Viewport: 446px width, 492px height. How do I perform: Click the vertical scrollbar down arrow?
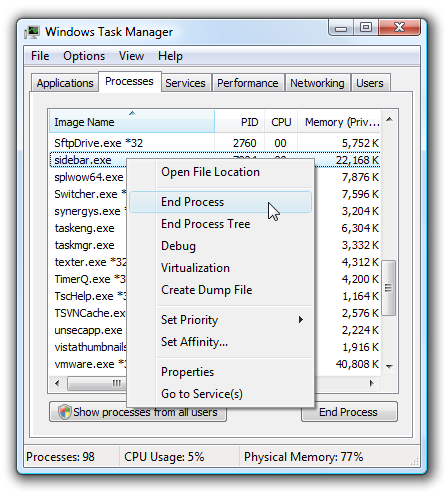point(389,367)
